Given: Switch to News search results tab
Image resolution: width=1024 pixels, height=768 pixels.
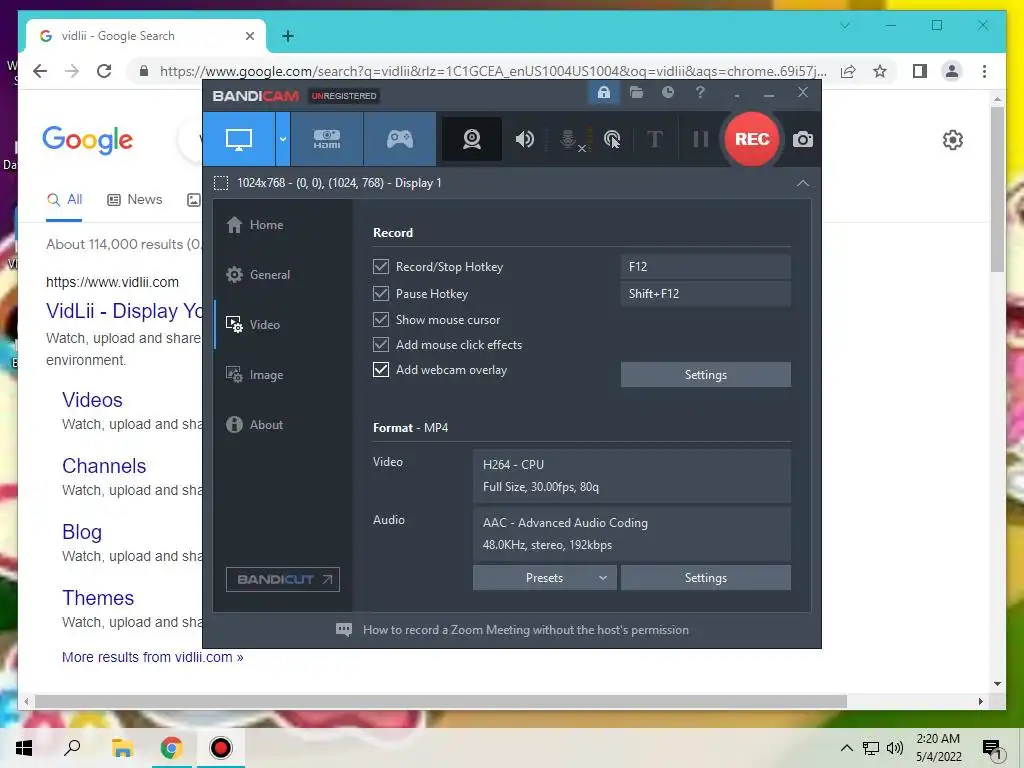Looking at the screenshot, I should tap(135, 200).
